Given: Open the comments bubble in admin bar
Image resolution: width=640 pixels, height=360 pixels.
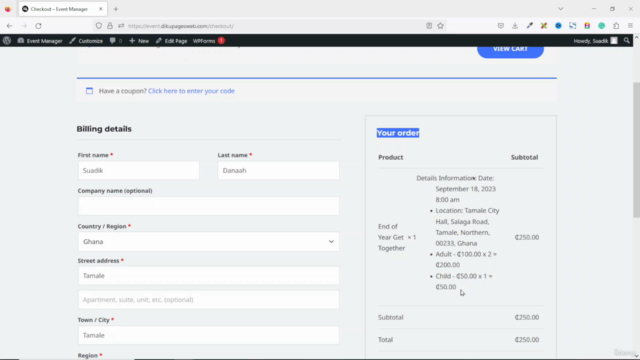Looking at the screenshot, I should (116, 41).
